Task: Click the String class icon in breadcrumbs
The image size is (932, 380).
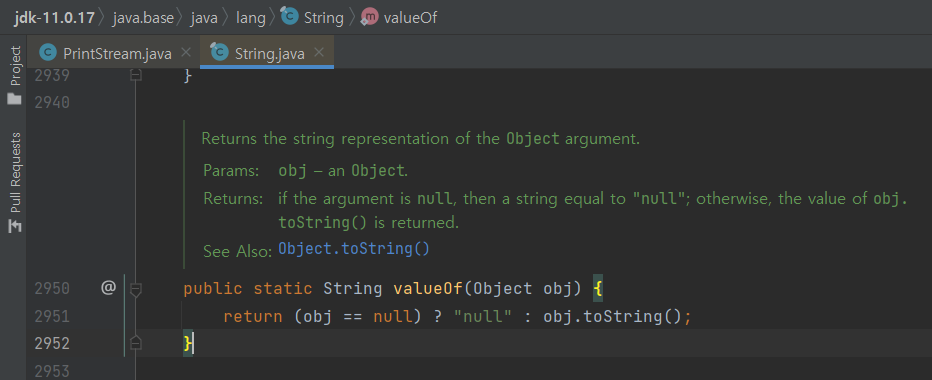Action: [289, 16]
